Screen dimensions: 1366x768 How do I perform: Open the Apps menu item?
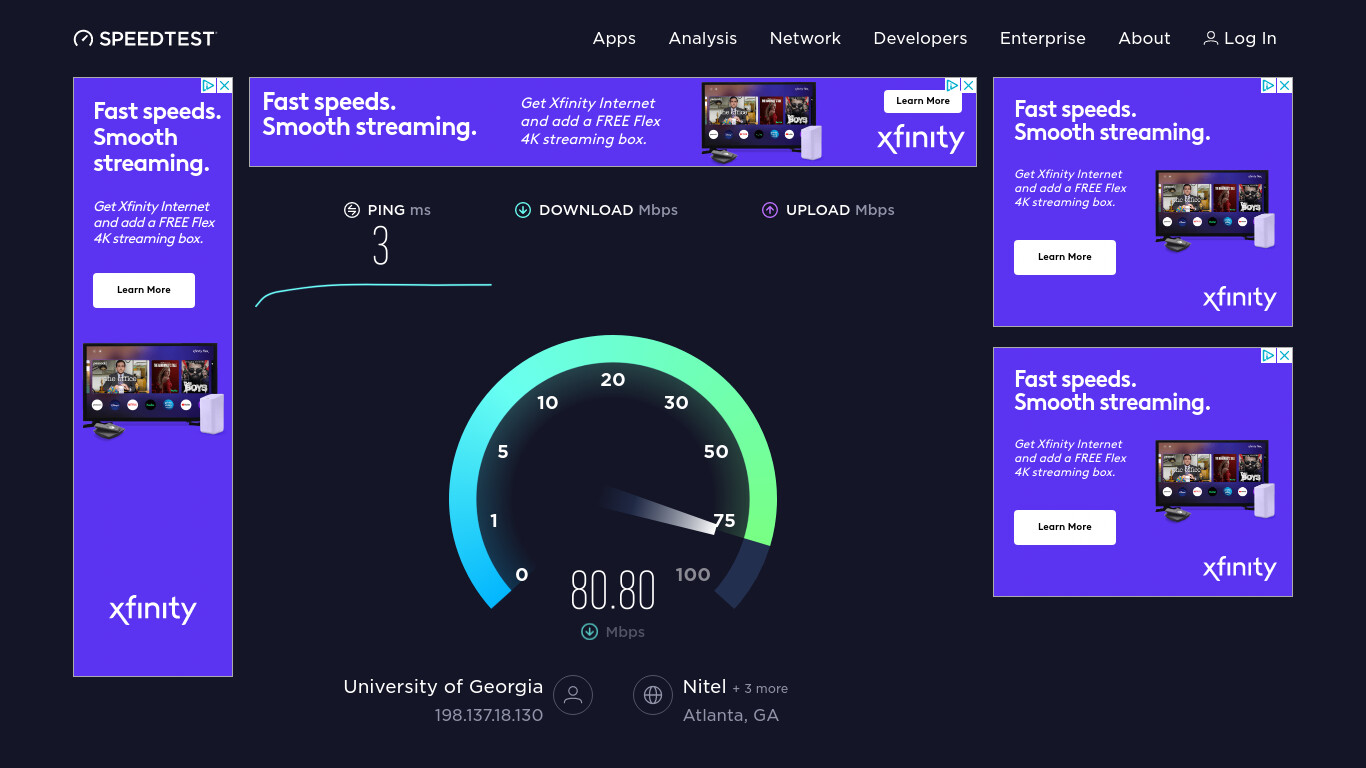click(614, 38)
